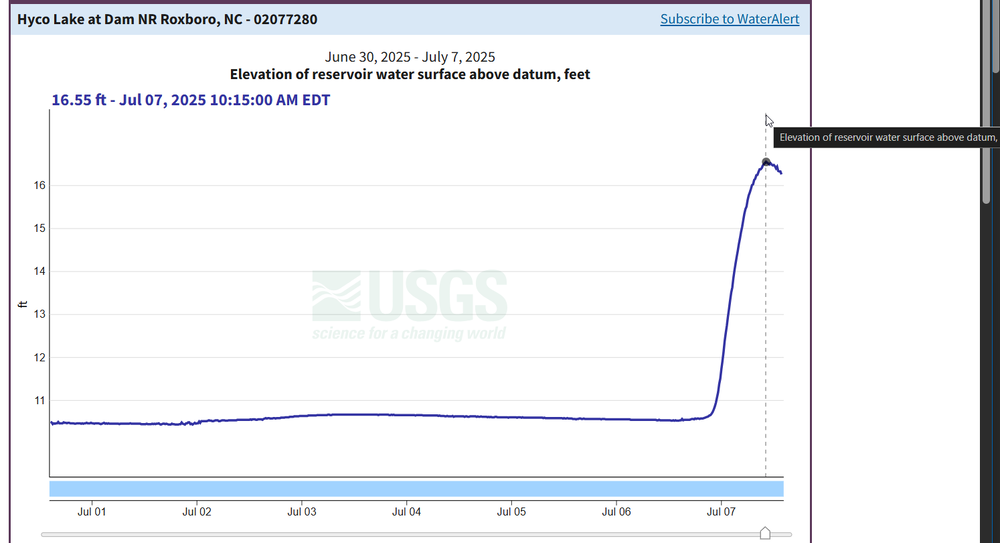Image resolution: width=1000 pixels, height=543 pixels.
Task: Click the 16.55 ft current reading text
Action: point(190,100)
